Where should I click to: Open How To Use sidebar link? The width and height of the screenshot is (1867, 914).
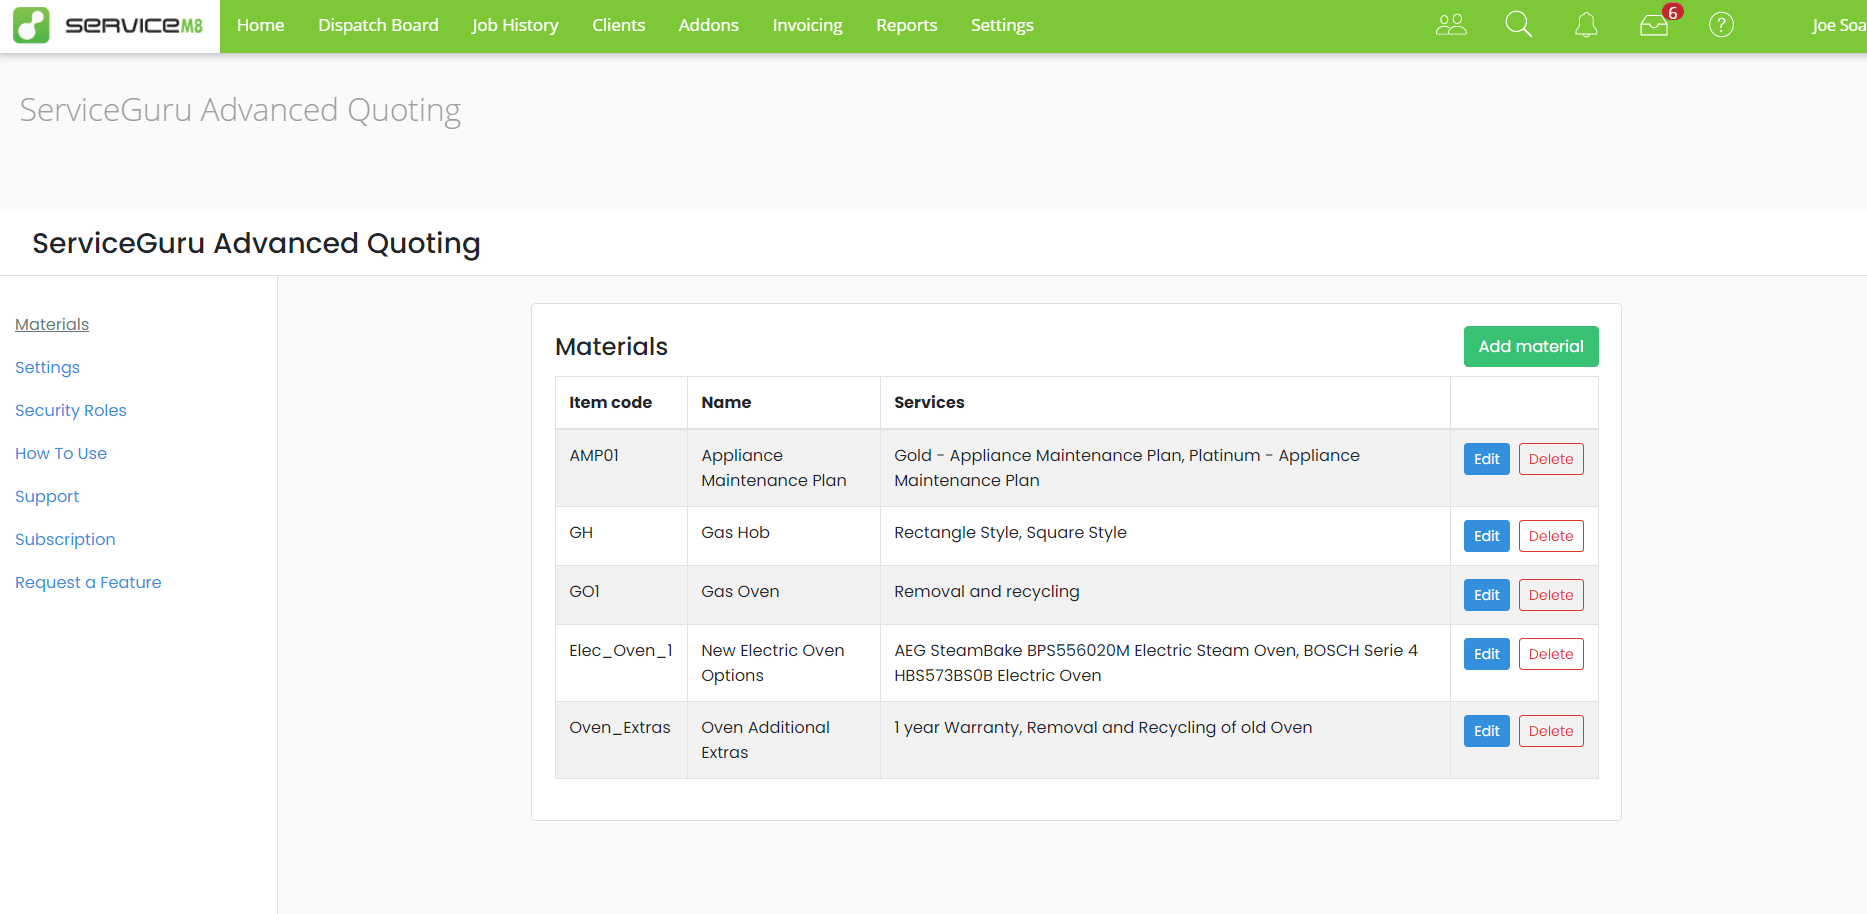point(61,453)
